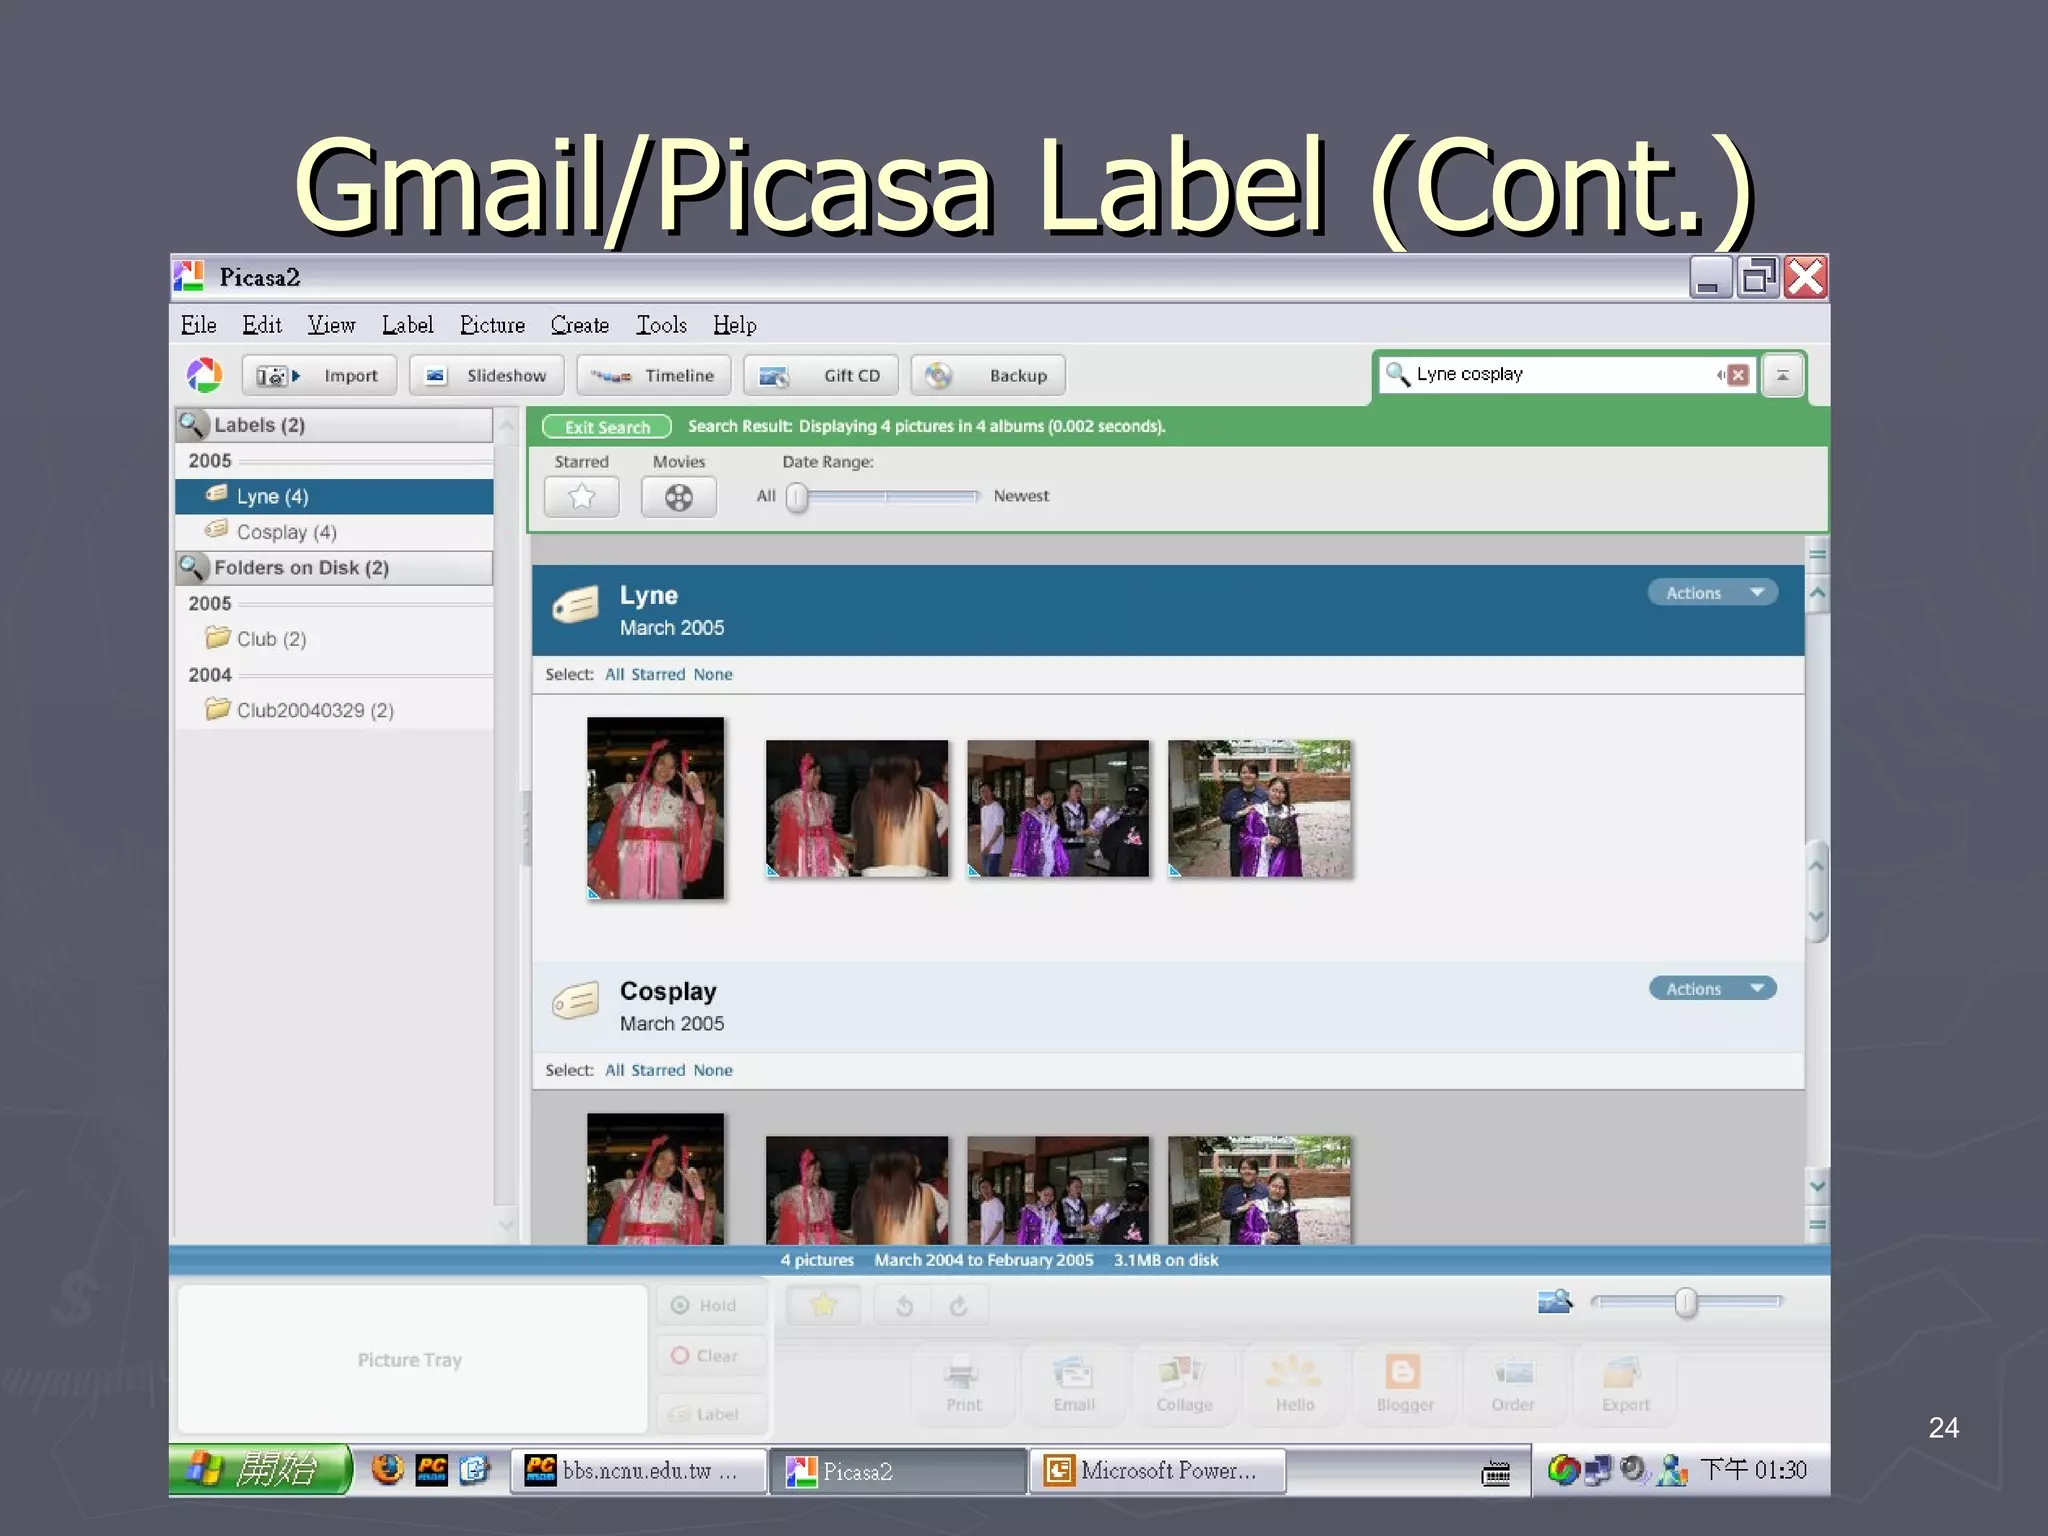2048x1536 pixels.
Task: Click the Hello icon
Action: [x=1294, y=1384]
